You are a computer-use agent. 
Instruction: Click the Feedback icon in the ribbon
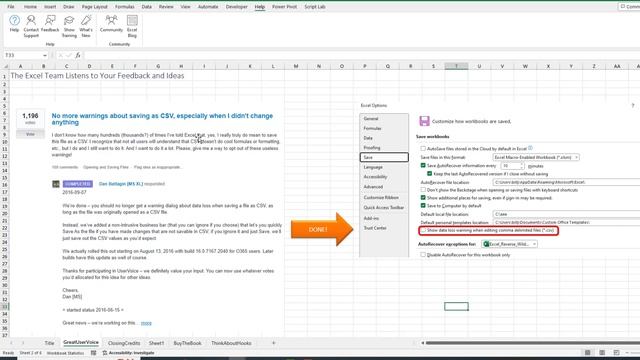click(x=50, y=24)
